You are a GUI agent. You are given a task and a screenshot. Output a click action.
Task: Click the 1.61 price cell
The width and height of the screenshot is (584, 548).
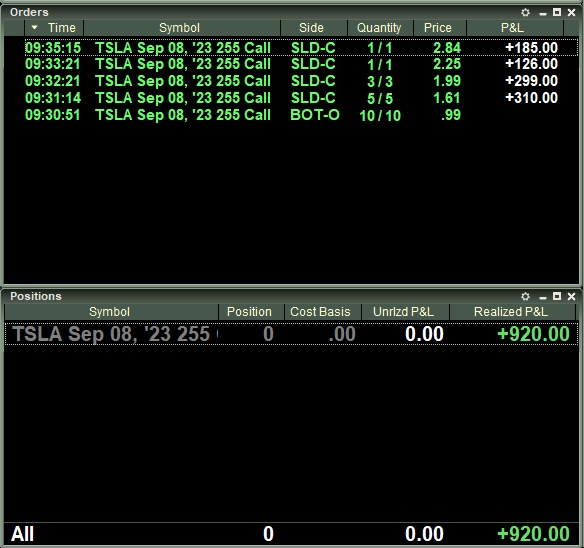click(x=447, y=98)
